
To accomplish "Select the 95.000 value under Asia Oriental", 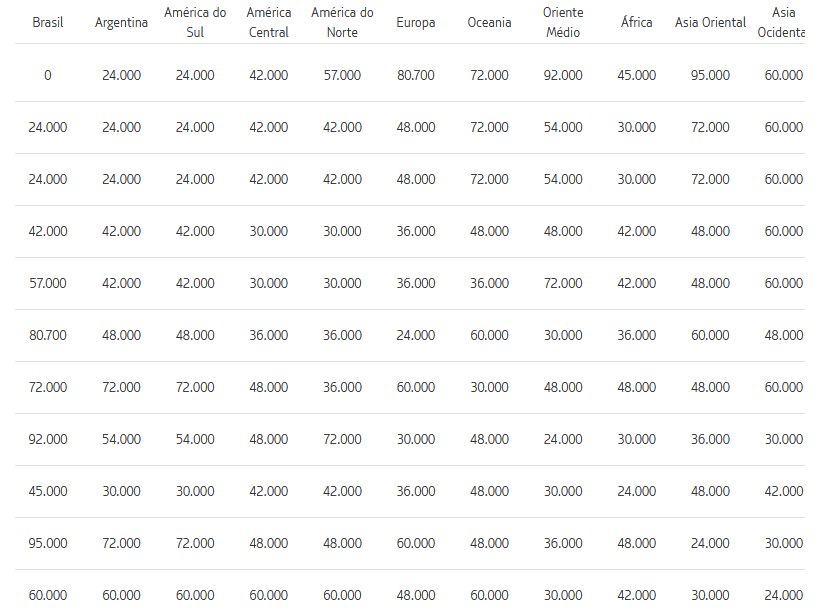I will pyautogui.click(x=710, y=75).
